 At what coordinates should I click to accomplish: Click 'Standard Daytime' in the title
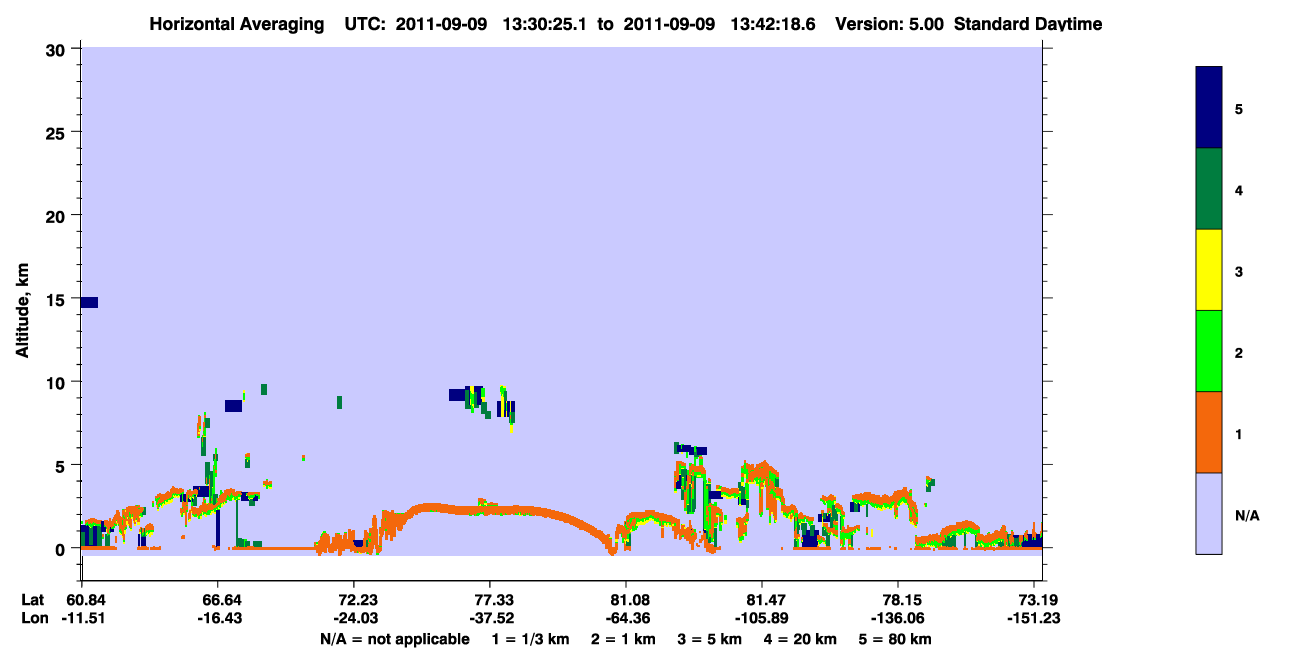tap(1028, 24)
